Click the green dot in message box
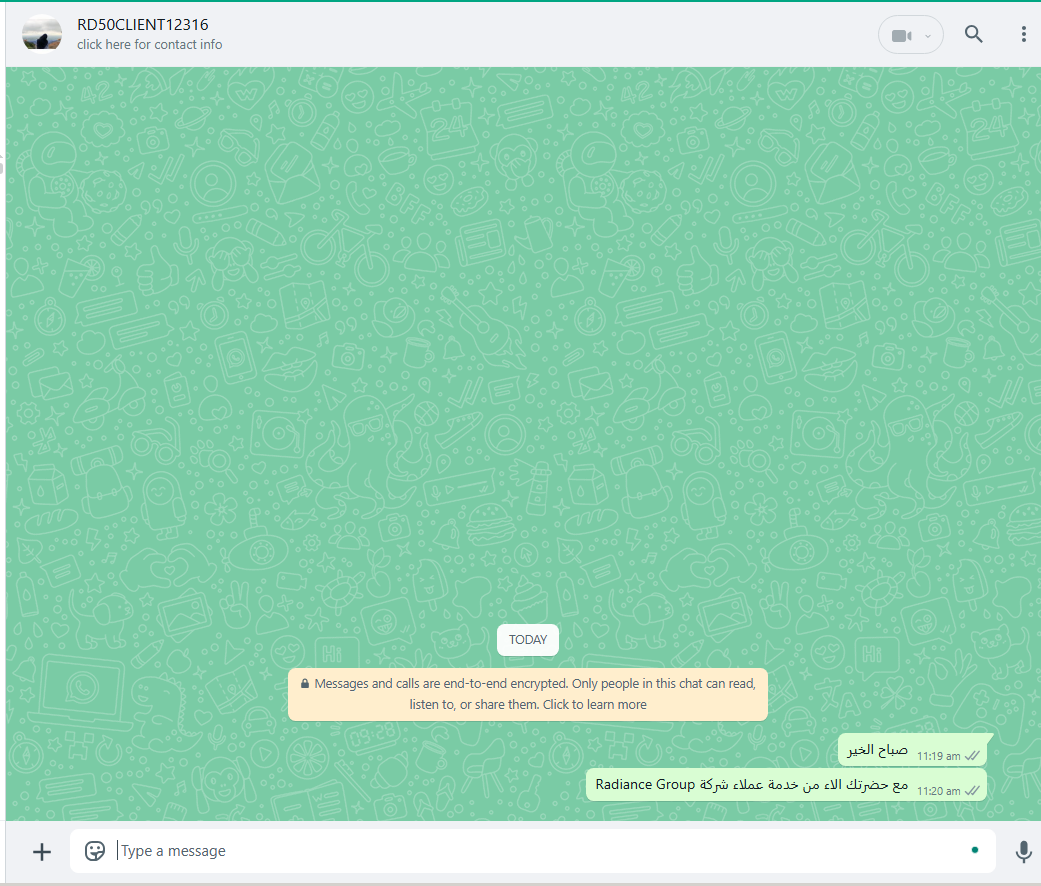This screenshot has width=1041, height=886. [975, 850]
